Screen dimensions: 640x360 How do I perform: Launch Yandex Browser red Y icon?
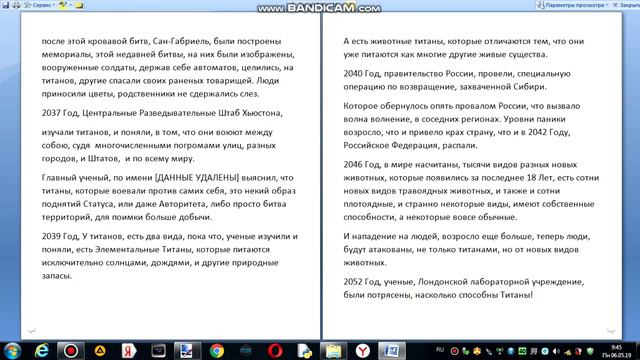point(362,351)
